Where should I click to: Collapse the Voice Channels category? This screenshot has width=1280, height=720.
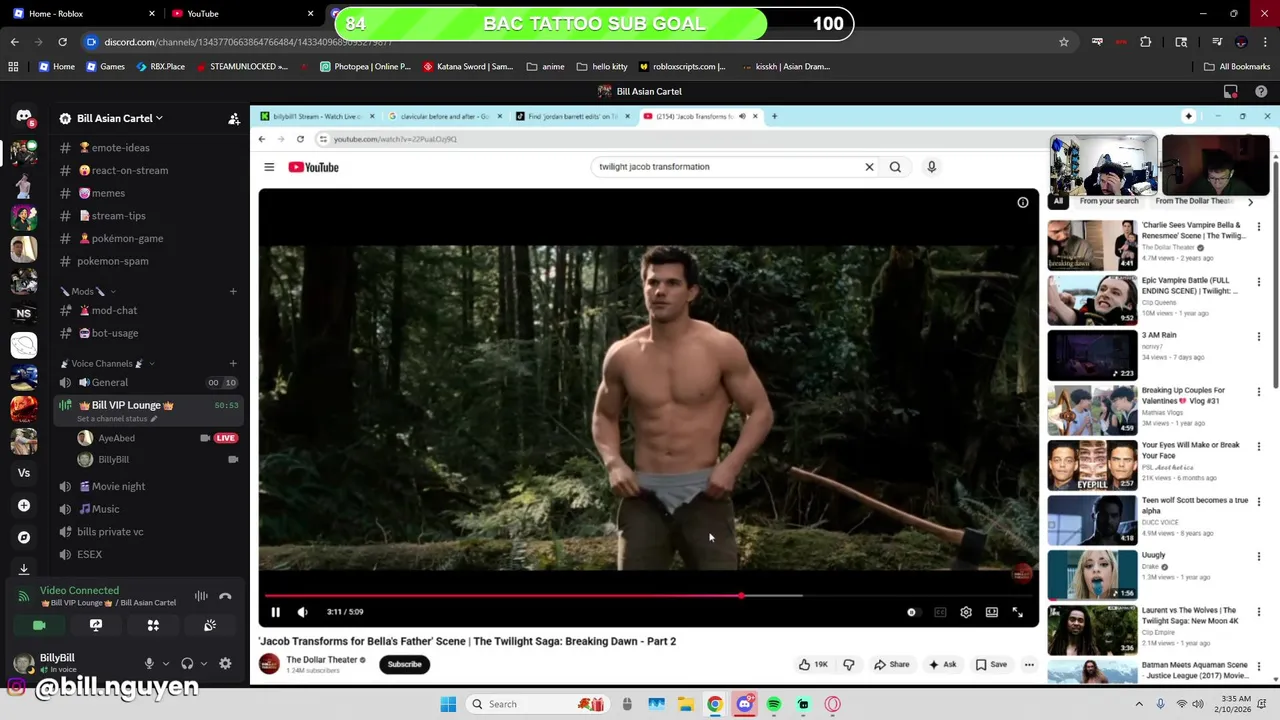[x=106, y=363]
